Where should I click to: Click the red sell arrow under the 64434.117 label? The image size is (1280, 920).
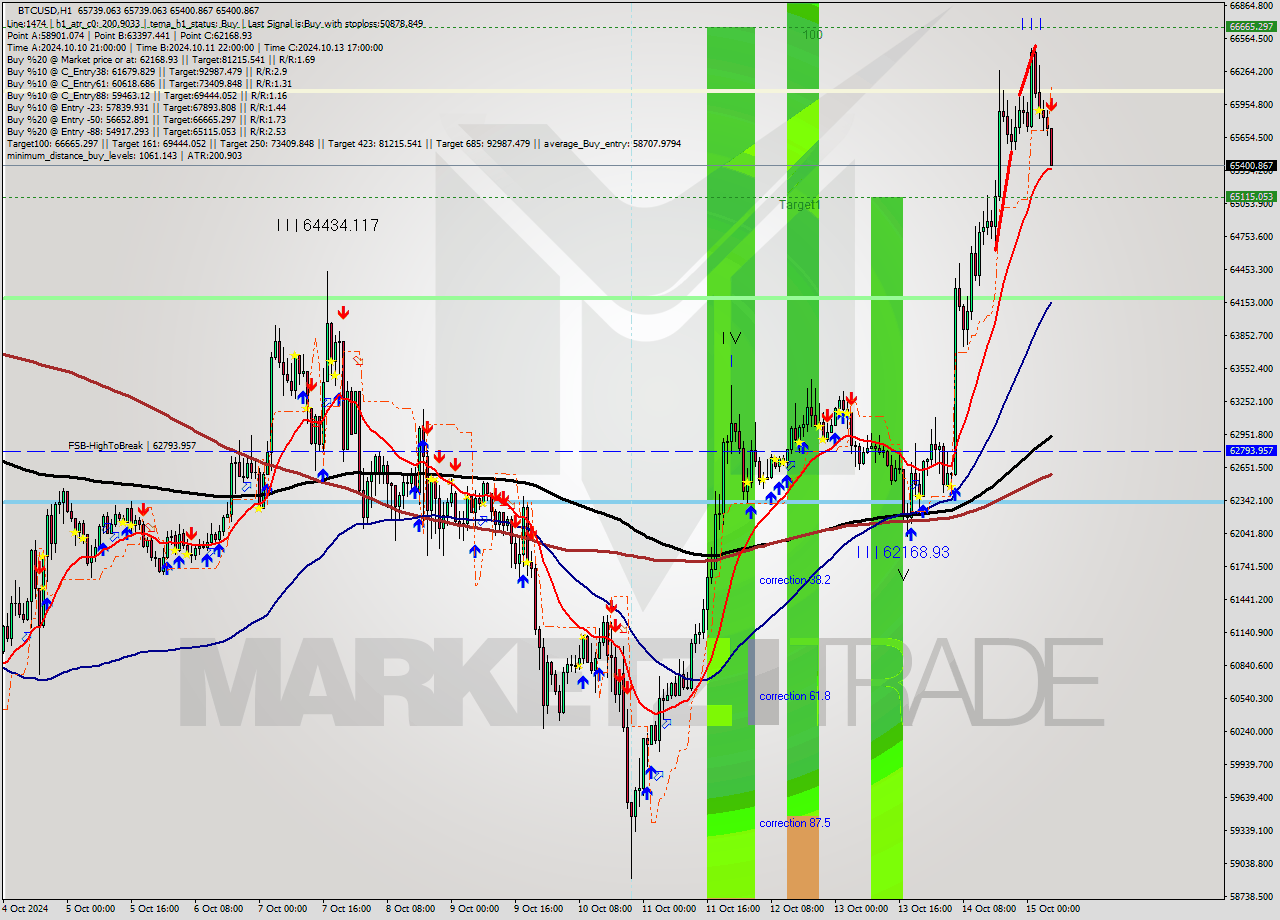pyautogui.click(x=343, y=313)
